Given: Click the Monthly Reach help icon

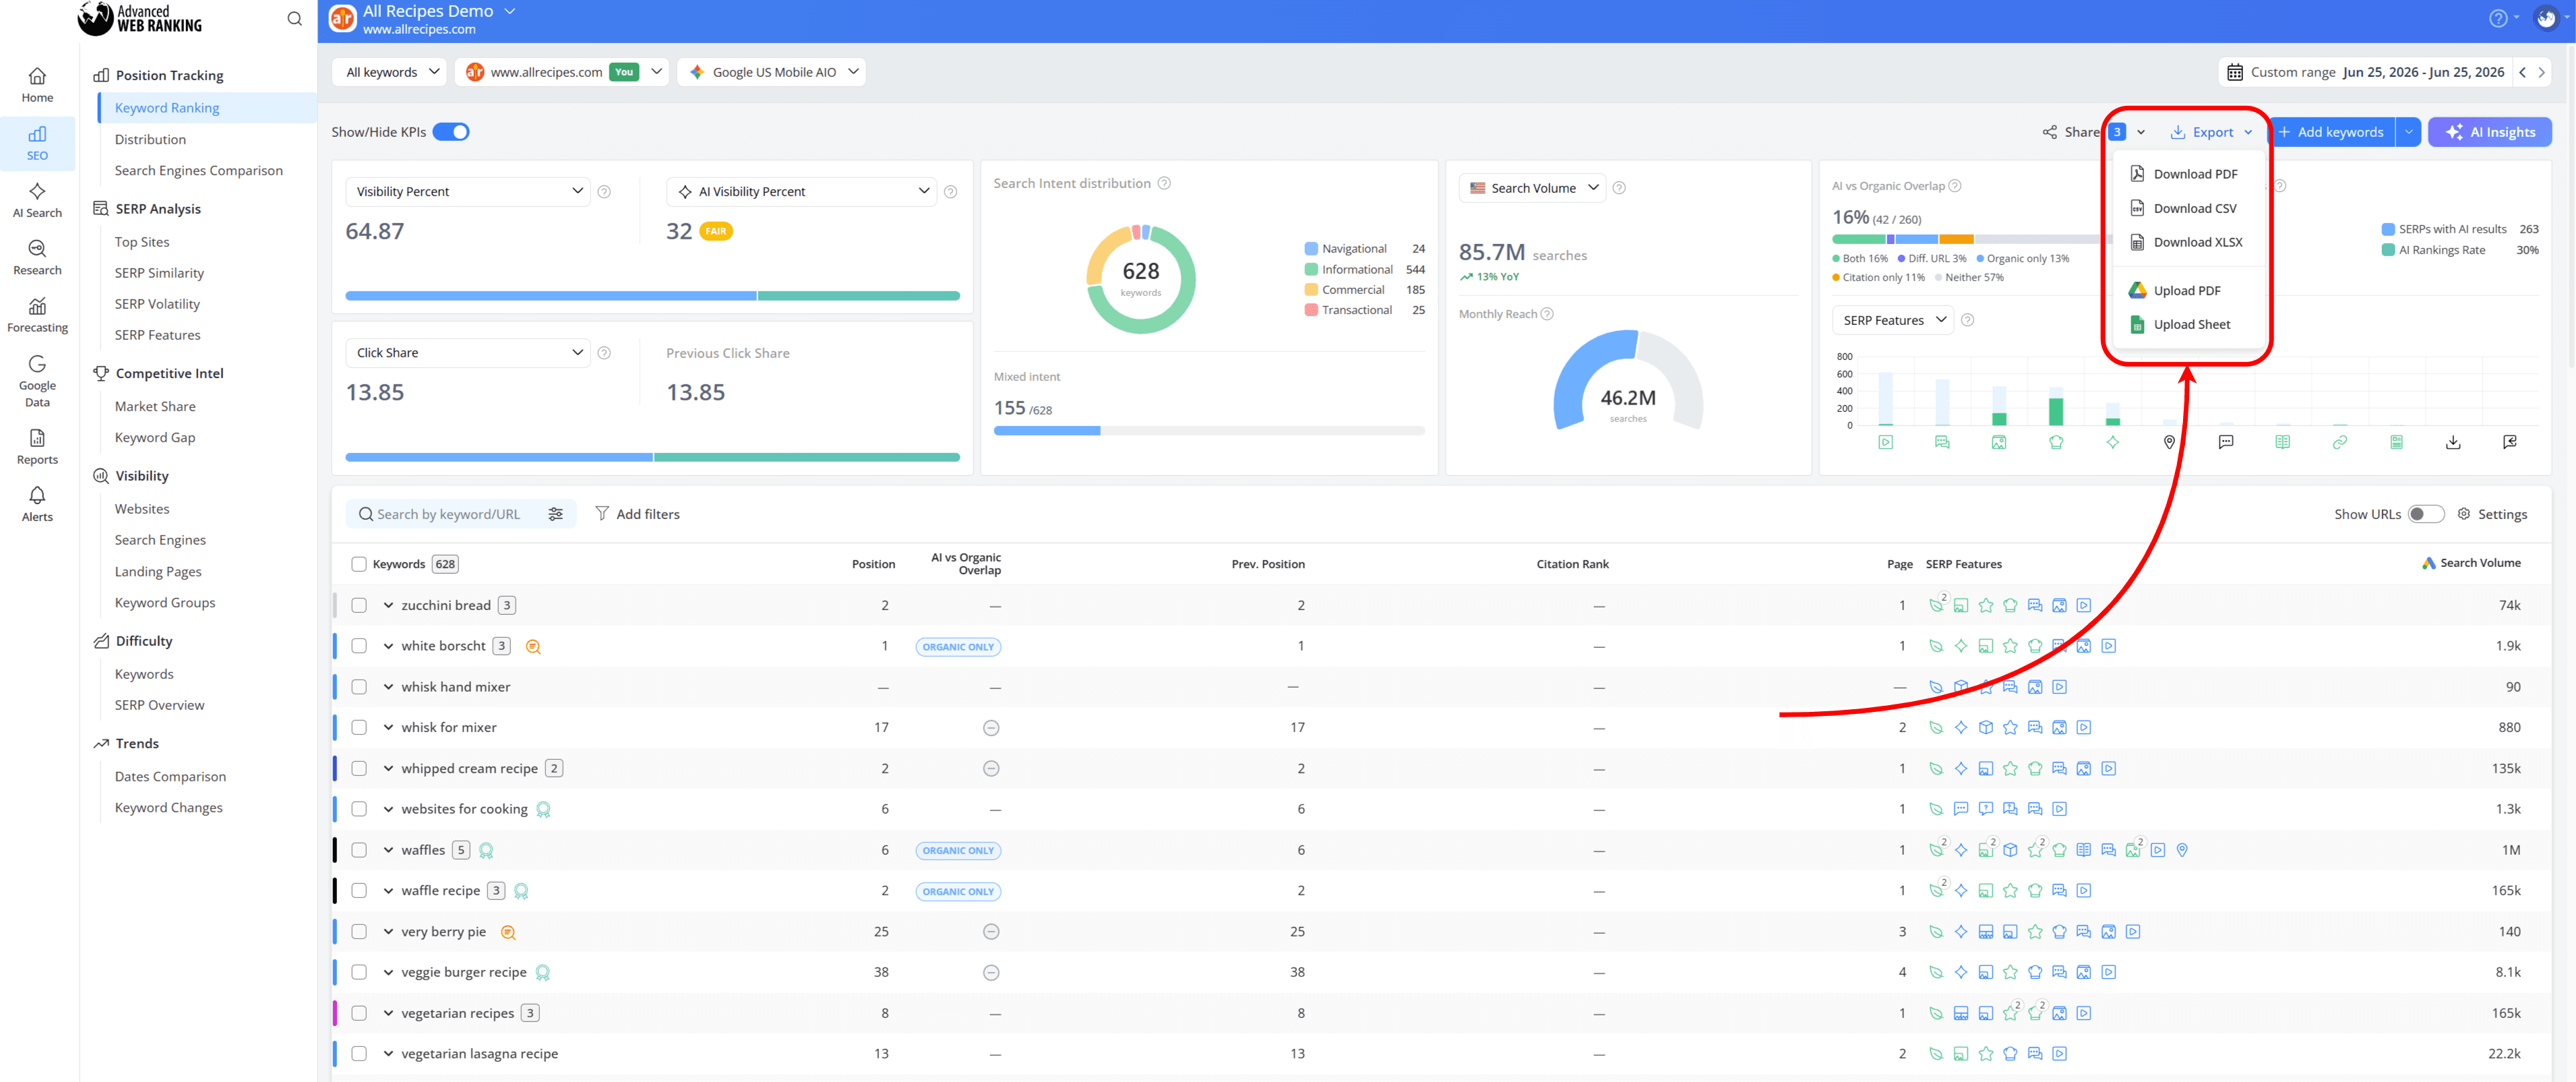Looking at the screenshot, I should [1547, 314].
